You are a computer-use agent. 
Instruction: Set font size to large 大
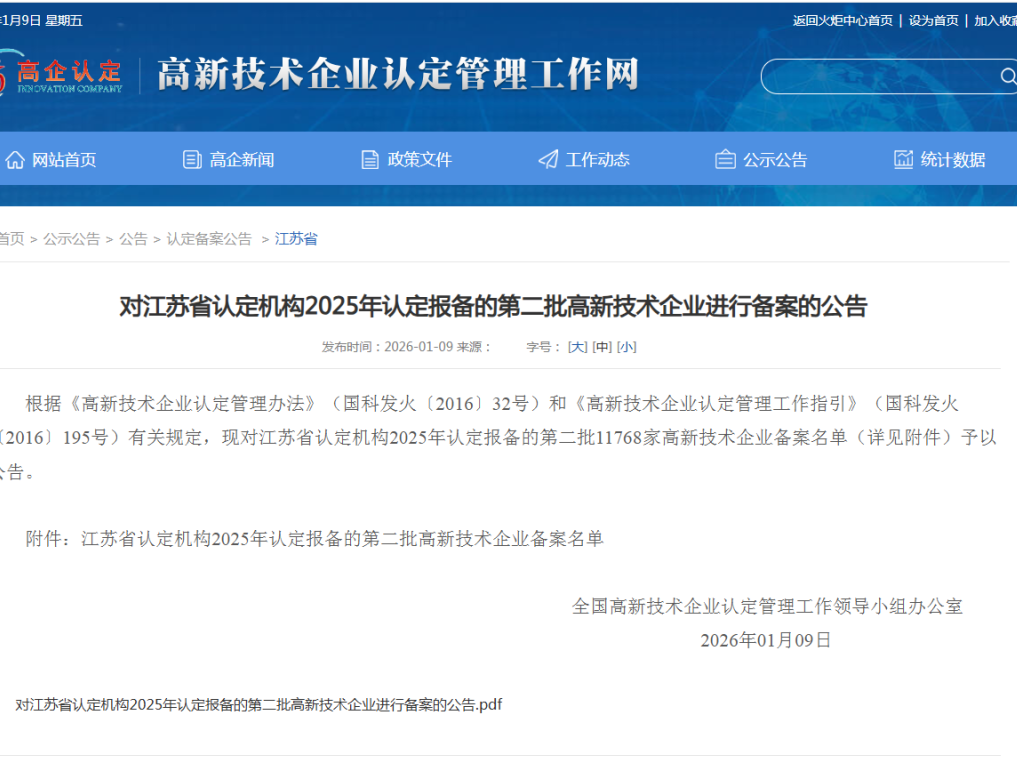[577, 347]
